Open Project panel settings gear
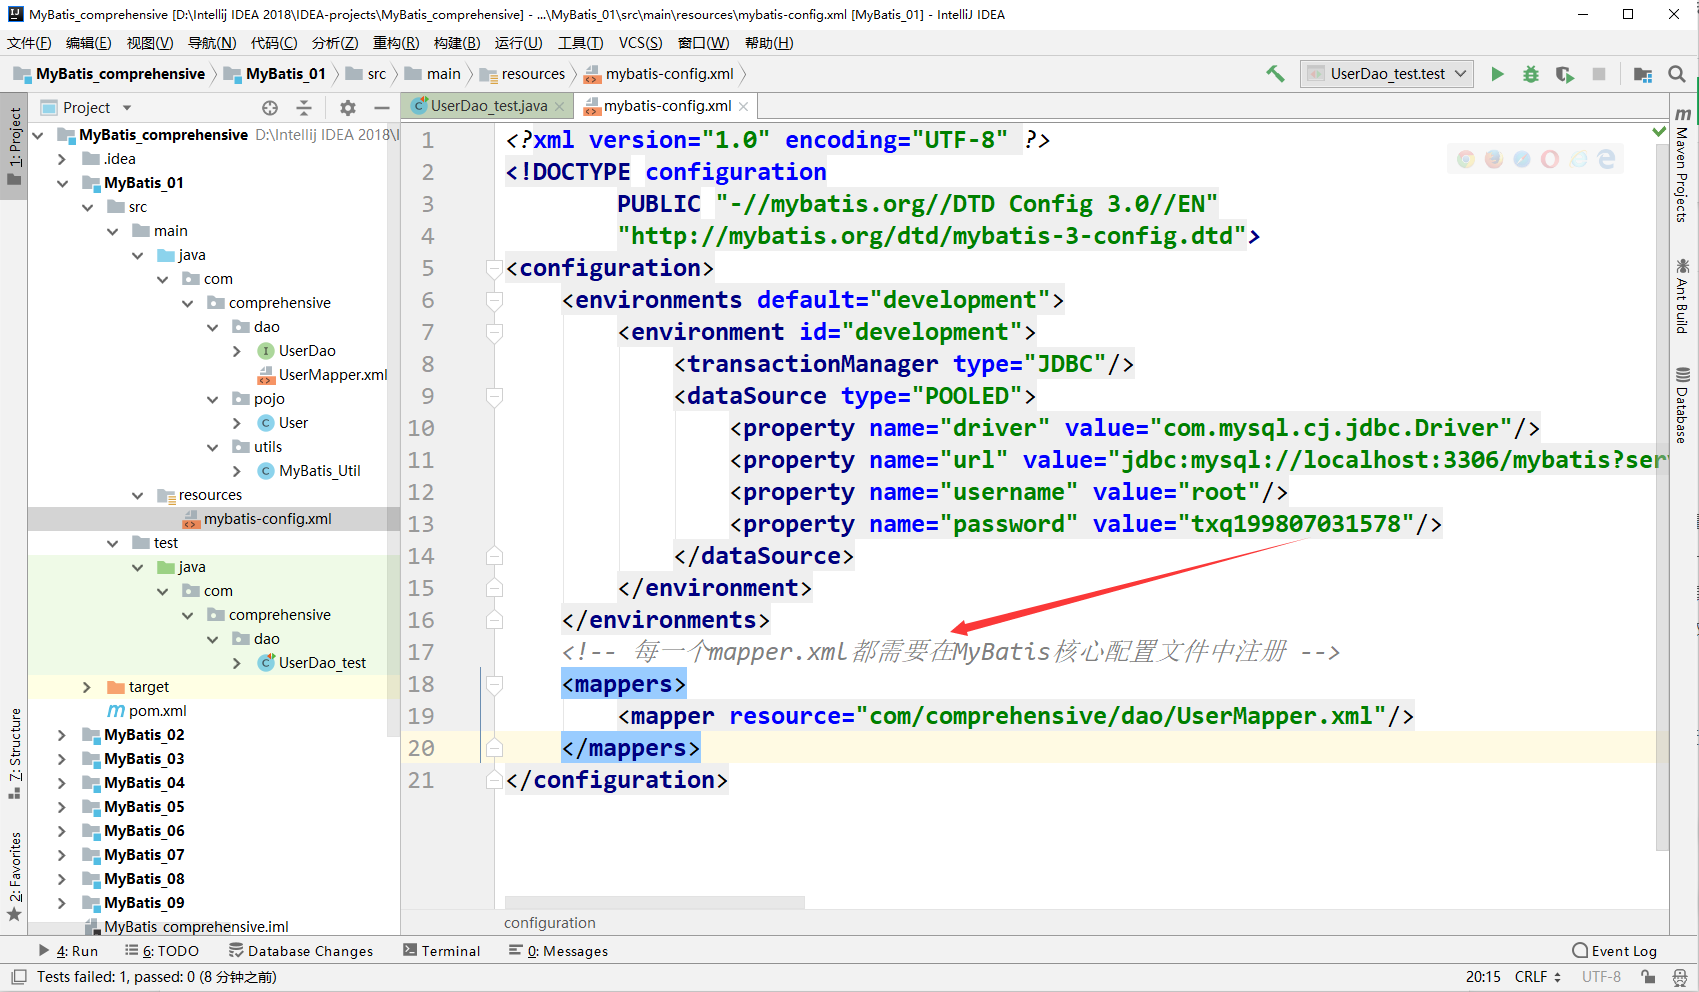The height and width of the screenshot is (992, 1699). point(347,108)
